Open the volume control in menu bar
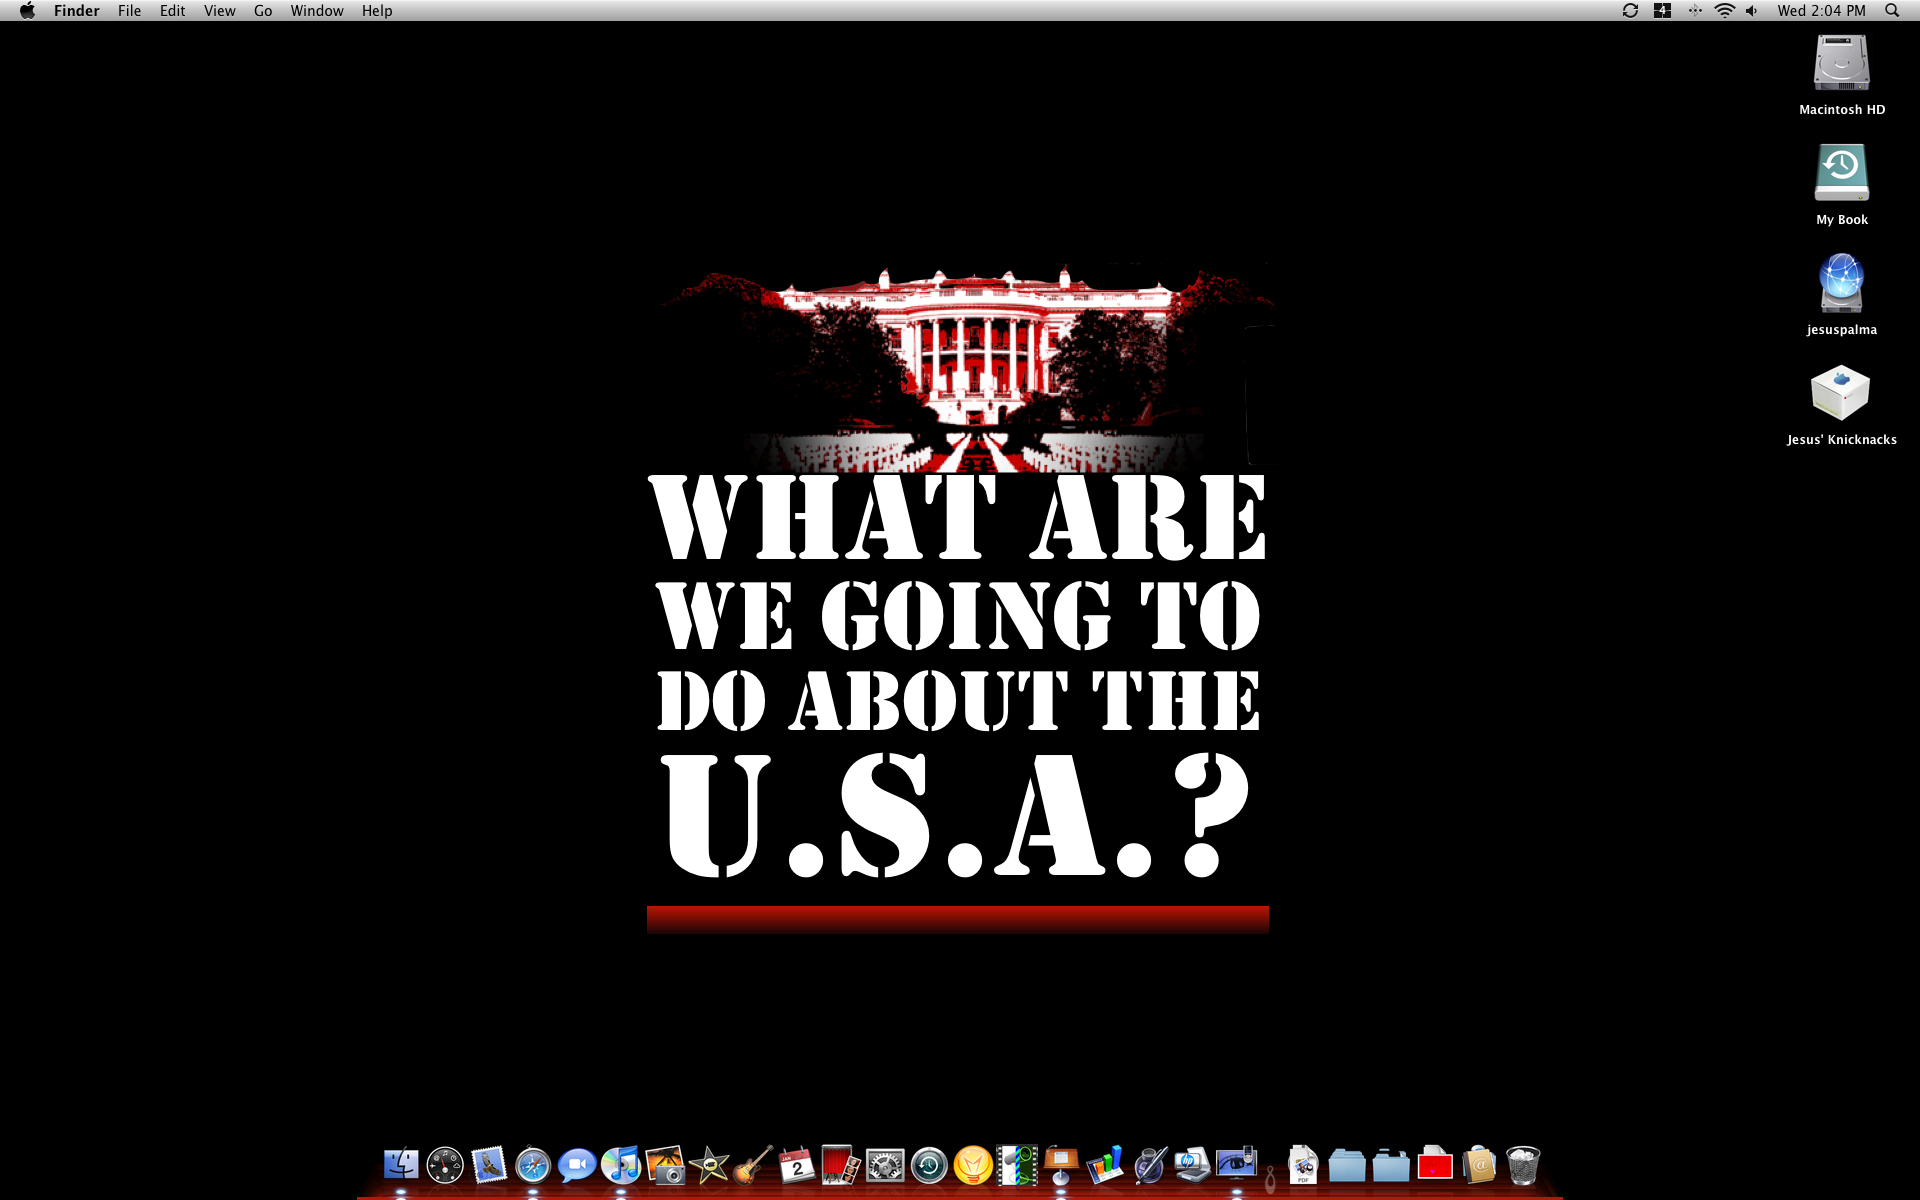 [1752, 11]
